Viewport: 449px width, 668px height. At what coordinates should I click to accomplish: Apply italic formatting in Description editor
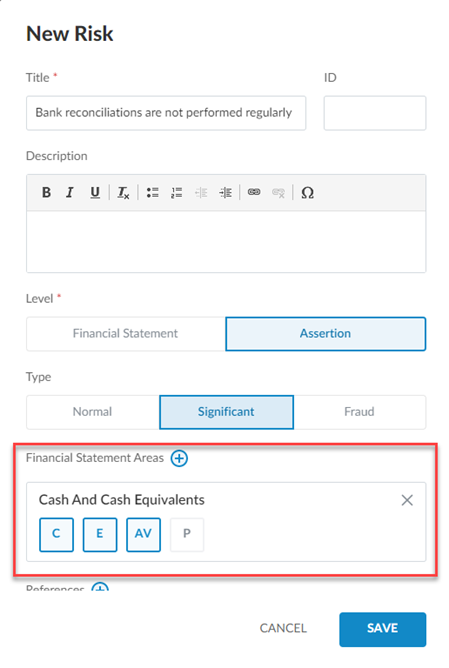(x=70, y=193)
